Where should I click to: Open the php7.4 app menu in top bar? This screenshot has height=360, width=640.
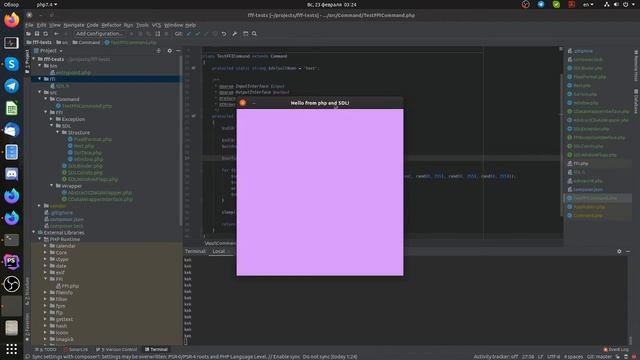[x=47, y=4]
